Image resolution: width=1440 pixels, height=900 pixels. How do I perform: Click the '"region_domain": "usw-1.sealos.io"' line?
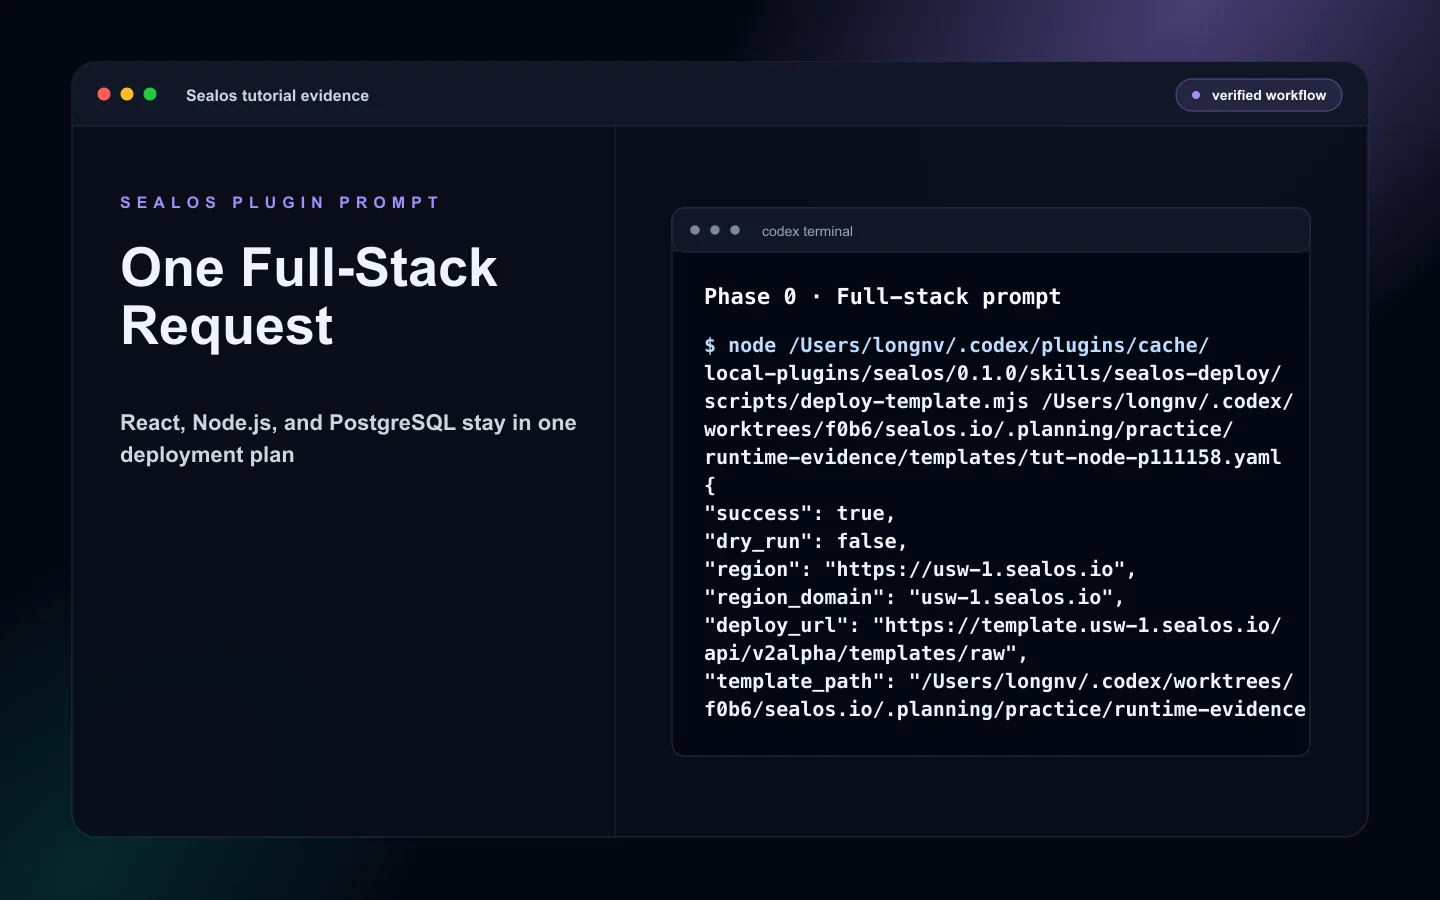click(914, 597)
